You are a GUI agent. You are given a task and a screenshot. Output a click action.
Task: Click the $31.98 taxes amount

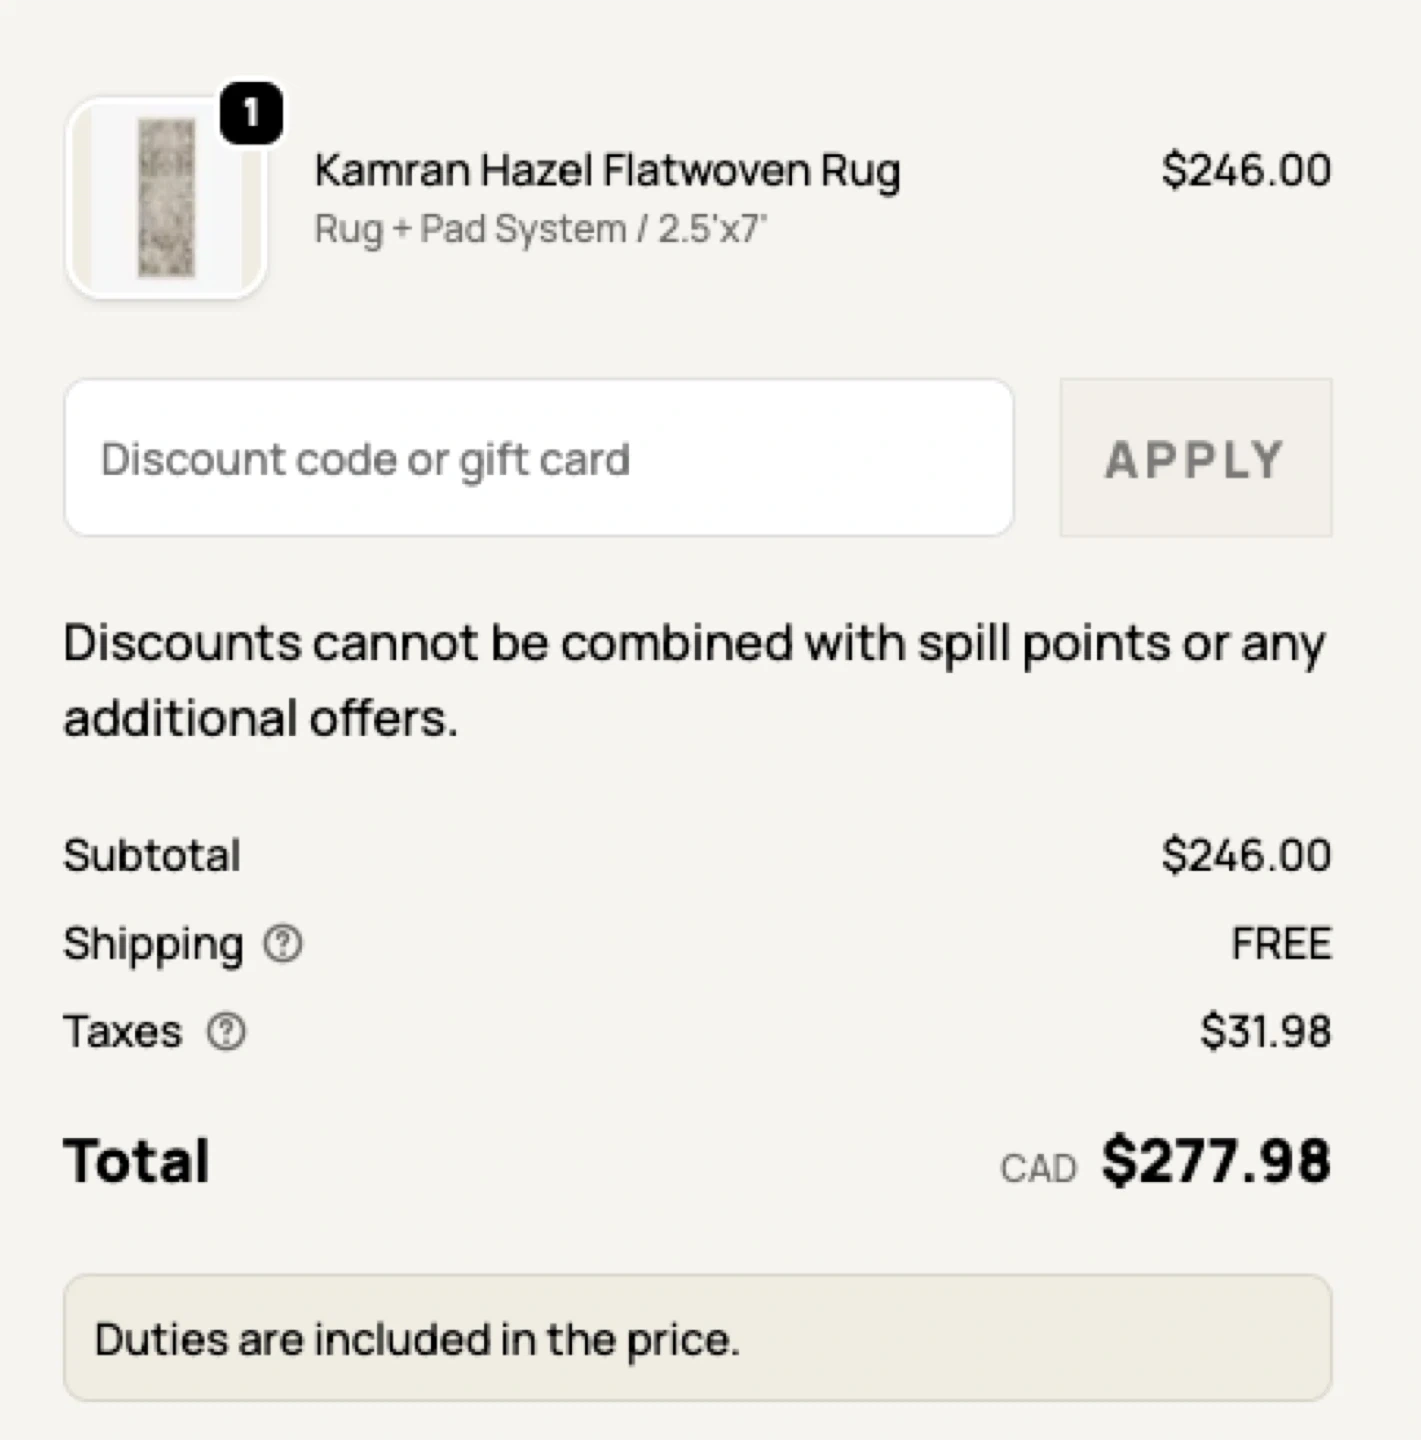coord(1265,1031)
